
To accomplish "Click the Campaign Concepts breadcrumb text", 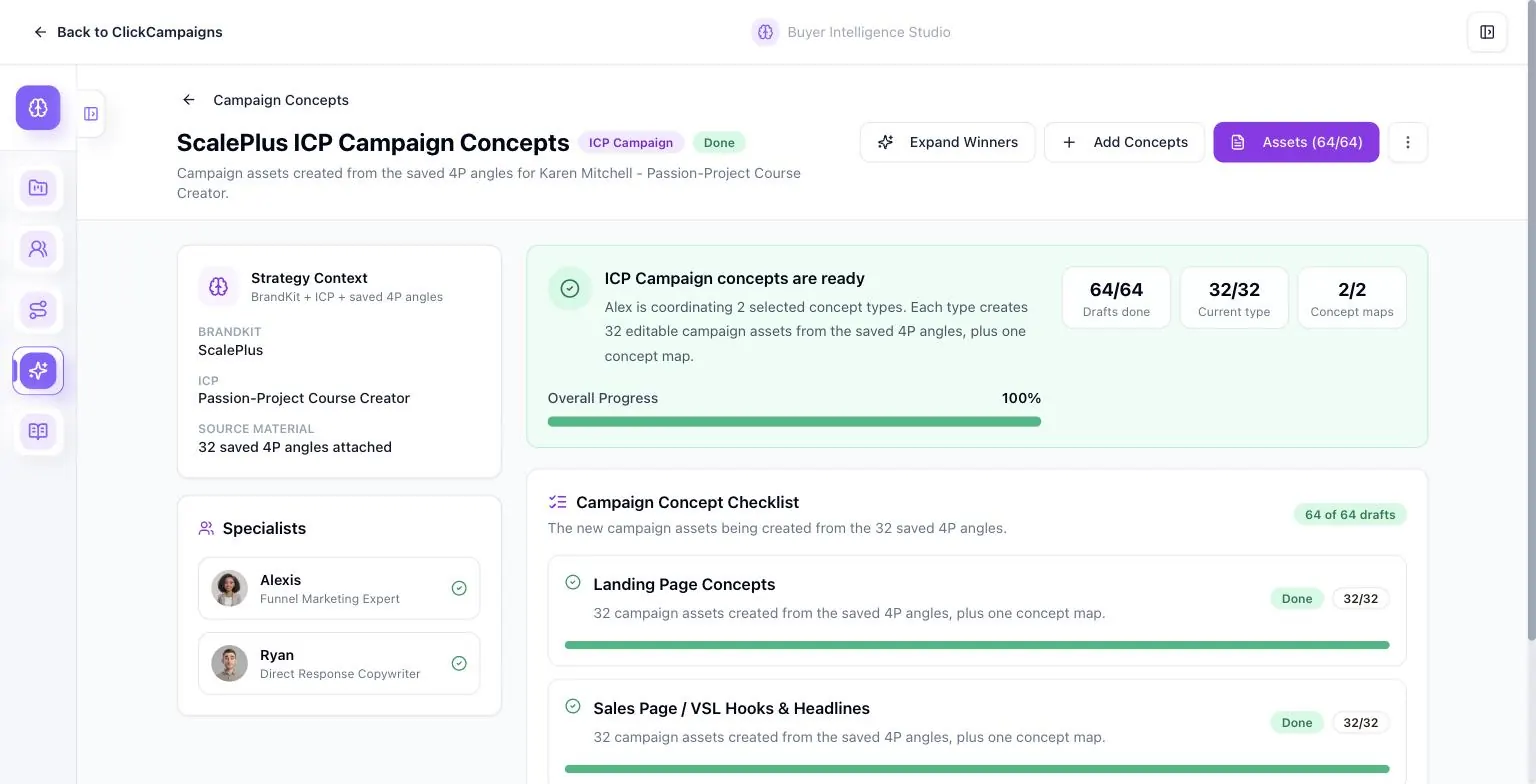I will (281, 100).
